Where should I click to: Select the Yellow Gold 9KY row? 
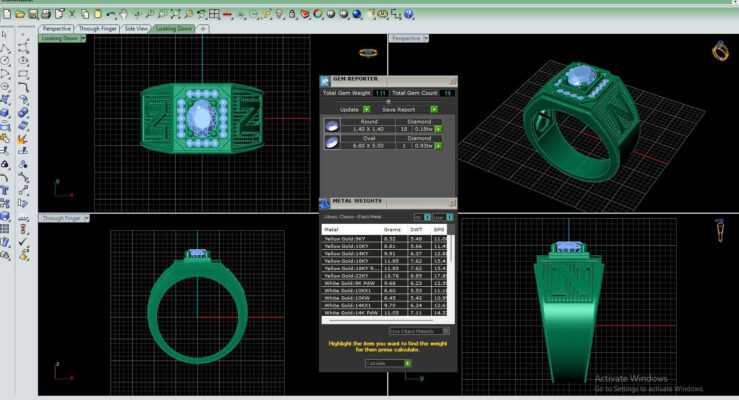pyautogui.click(x=384, y=239)
